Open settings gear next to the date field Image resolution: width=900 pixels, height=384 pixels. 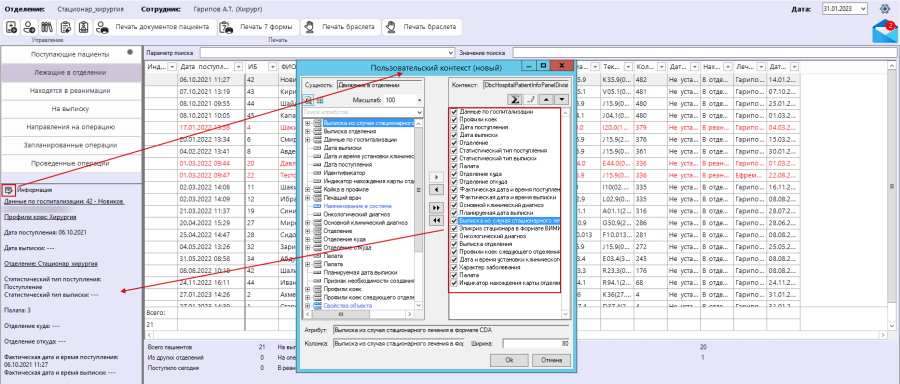pos(885,9)
